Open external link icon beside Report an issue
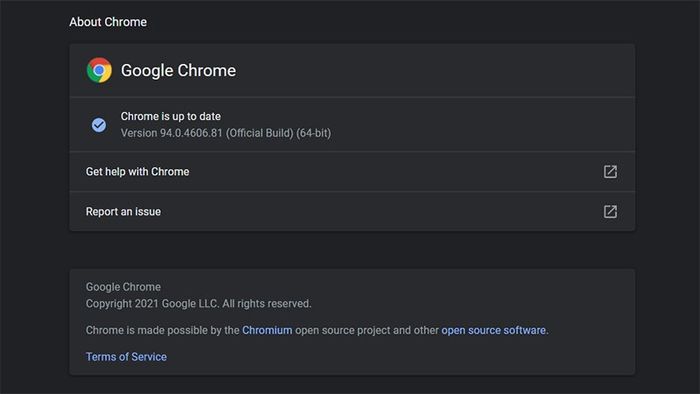The image size is (700, 394). (x=610, y=212)
